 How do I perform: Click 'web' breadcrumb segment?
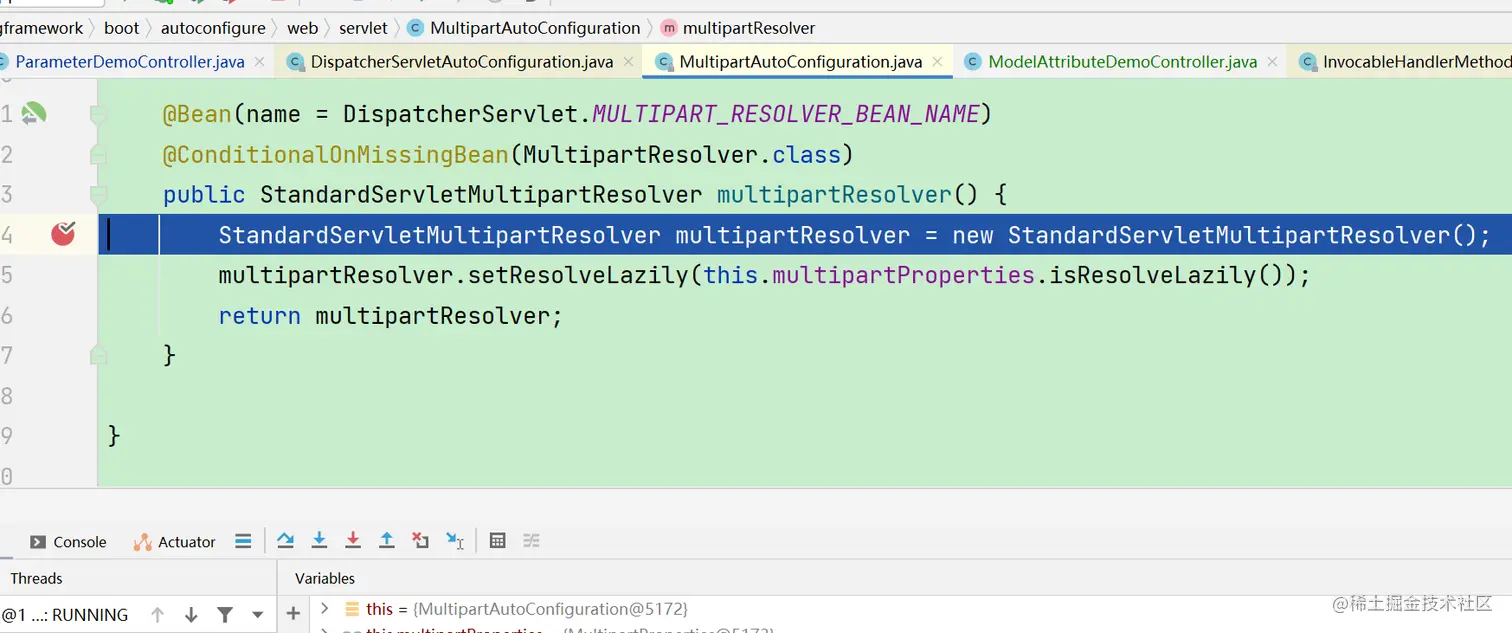(x=302, y=28)
